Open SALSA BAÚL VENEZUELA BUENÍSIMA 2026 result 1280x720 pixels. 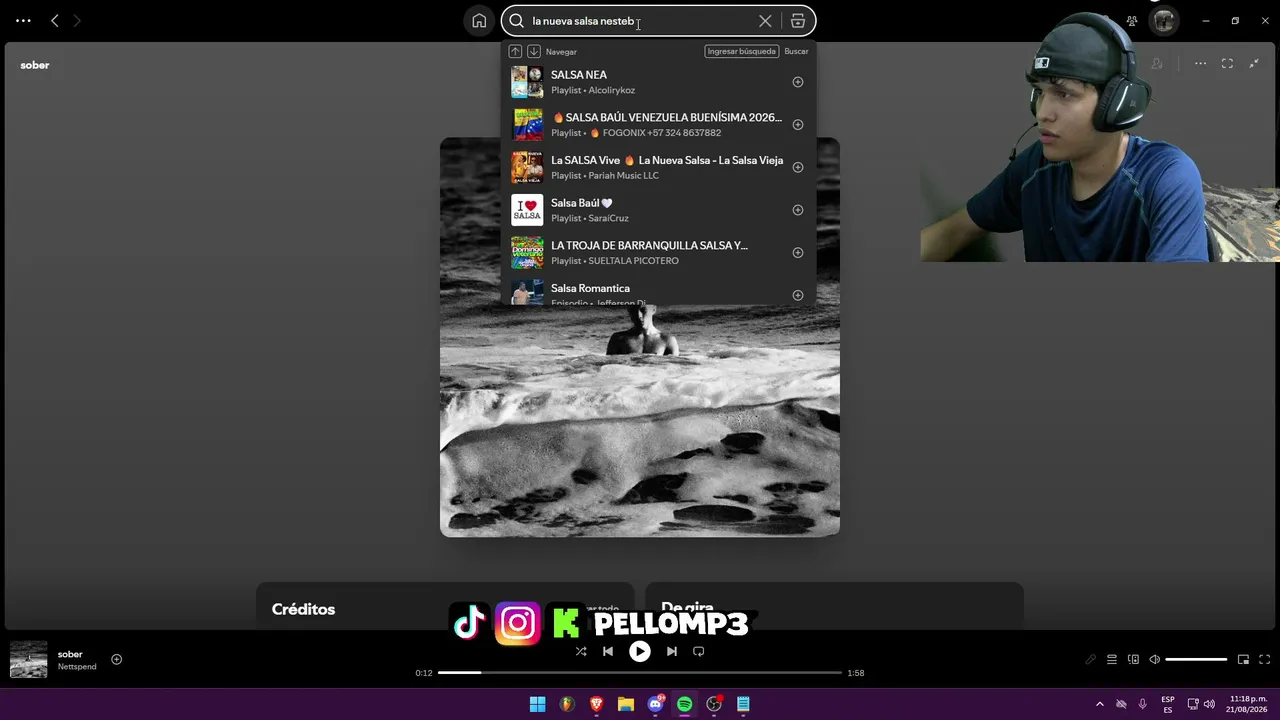(658, 125)
